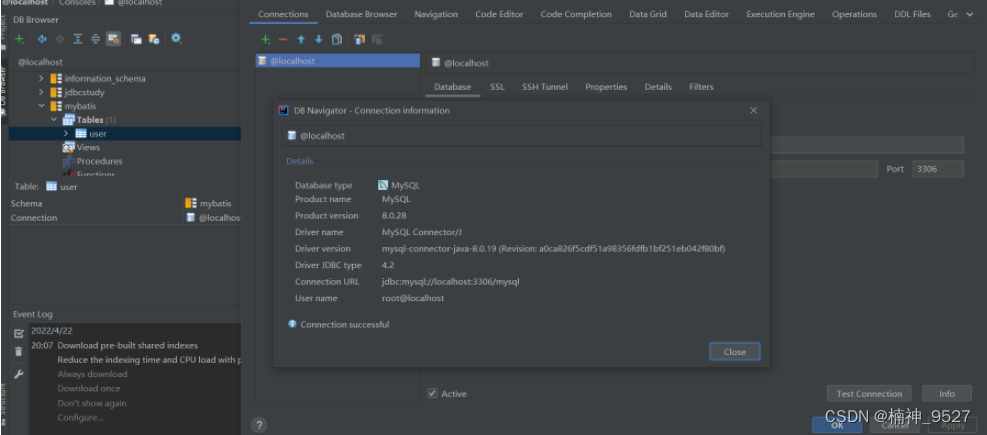The height and width of the screenshot is (435, 987).
Task: Open DB Browser settings gear
Action: click(176, 38)
